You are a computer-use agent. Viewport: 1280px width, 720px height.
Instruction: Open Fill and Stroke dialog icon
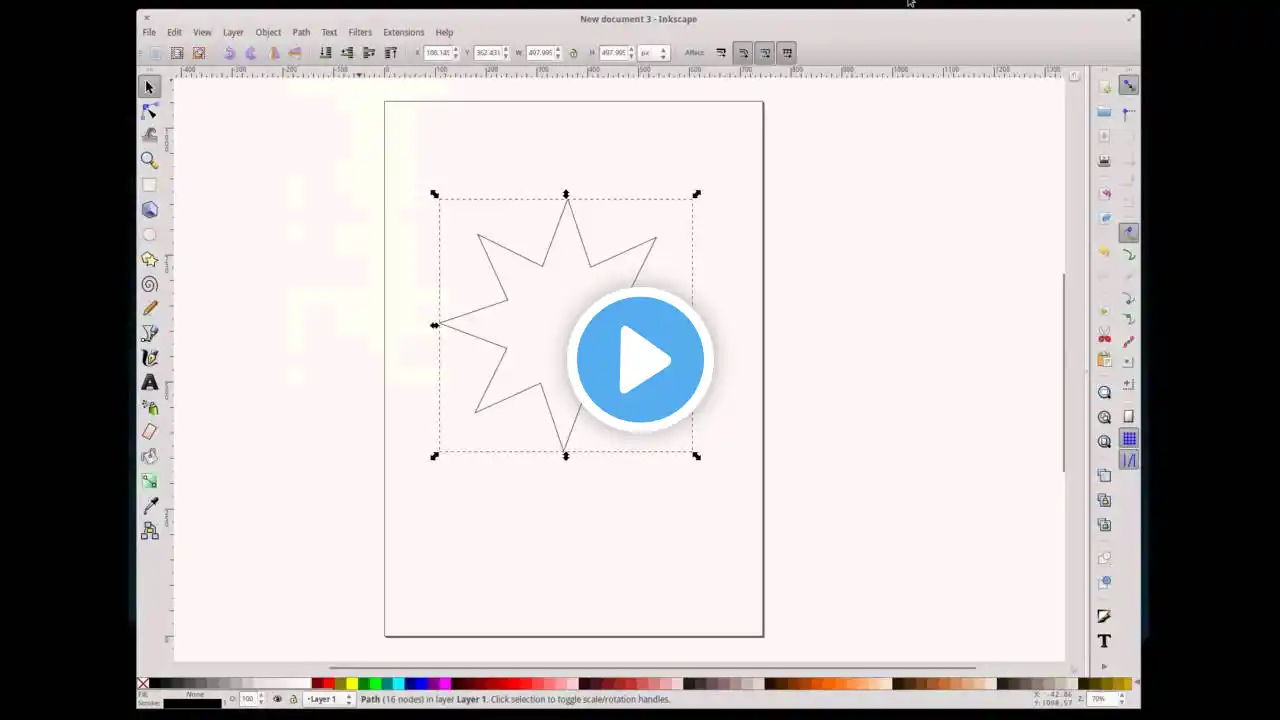coord(1104,616)
